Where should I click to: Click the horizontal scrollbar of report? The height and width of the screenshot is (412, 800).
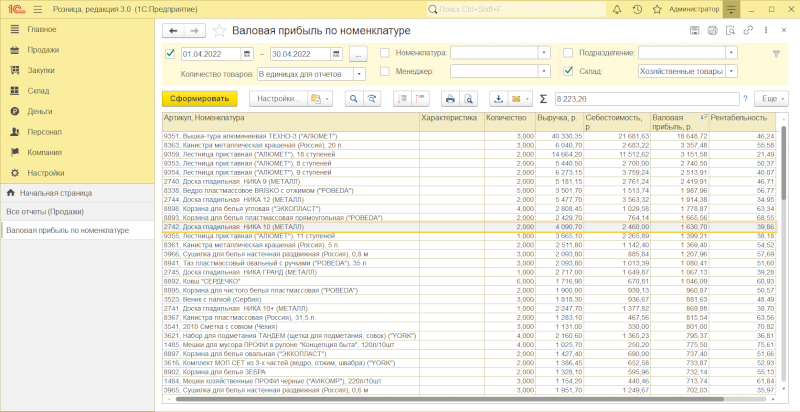pos(449,399)
